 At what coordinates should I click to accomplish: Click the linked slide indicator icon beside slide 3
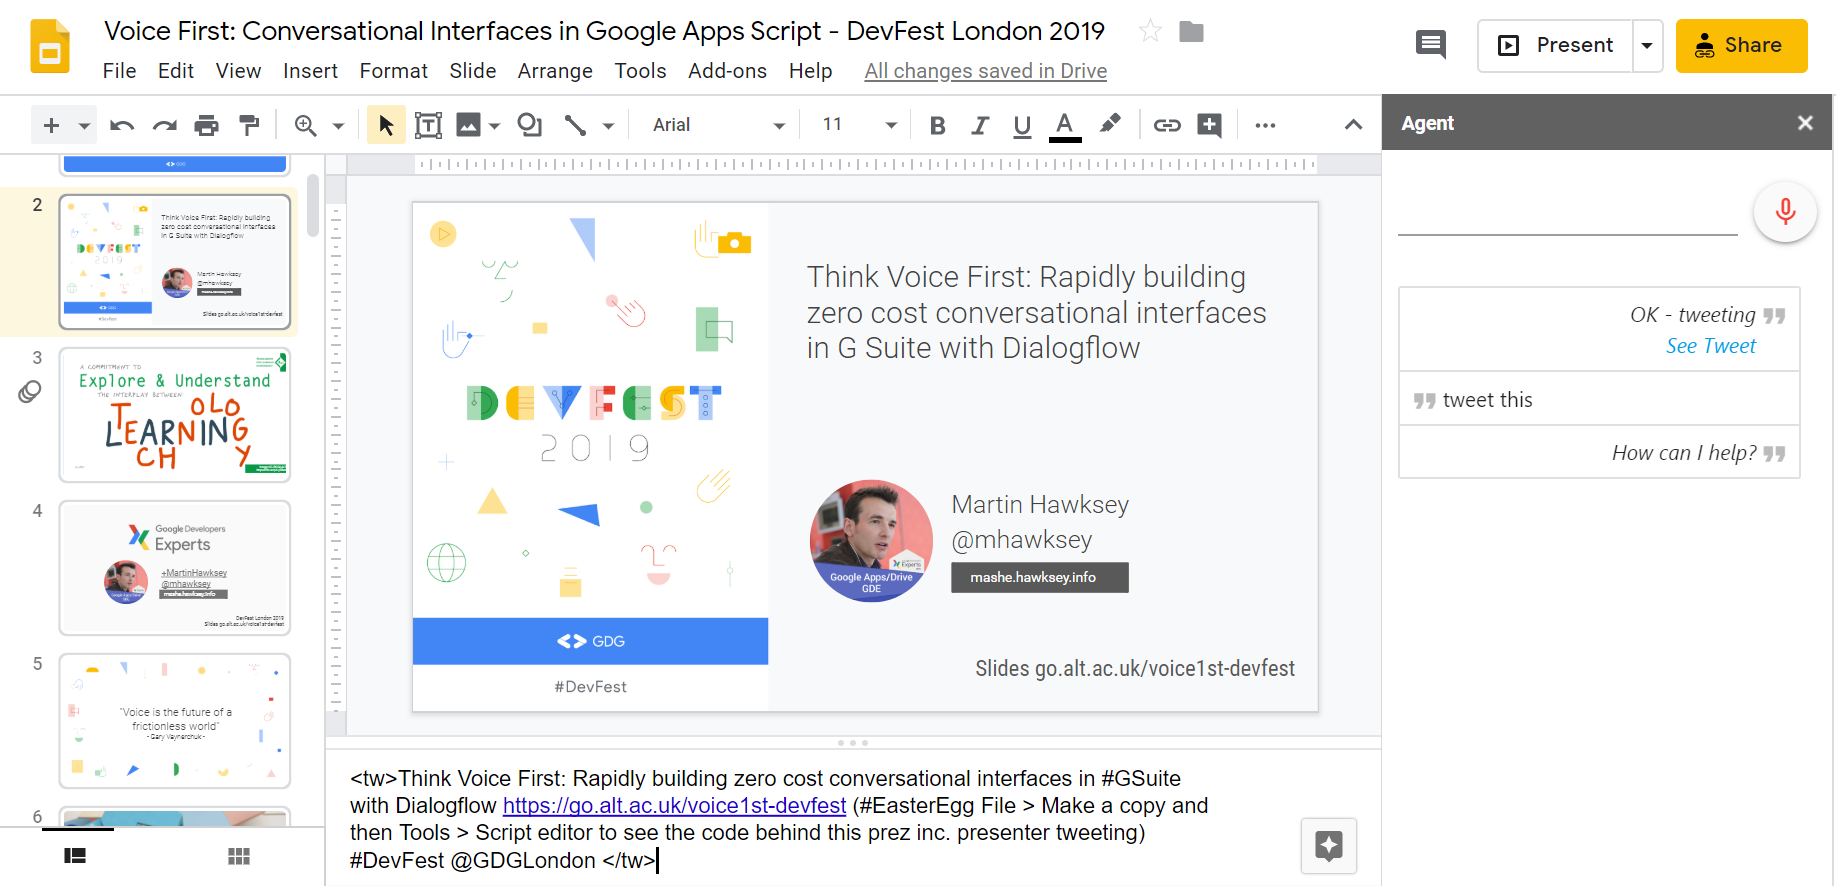pyautogui.click(x=30, y=392)
